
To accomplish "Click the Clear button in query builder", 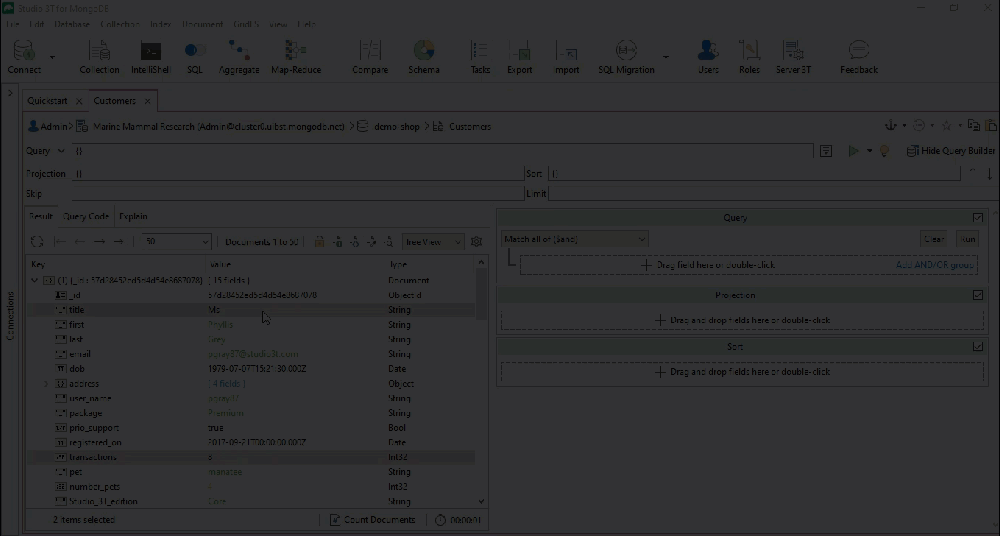I will pyautogui.click(x=934, y=239).
